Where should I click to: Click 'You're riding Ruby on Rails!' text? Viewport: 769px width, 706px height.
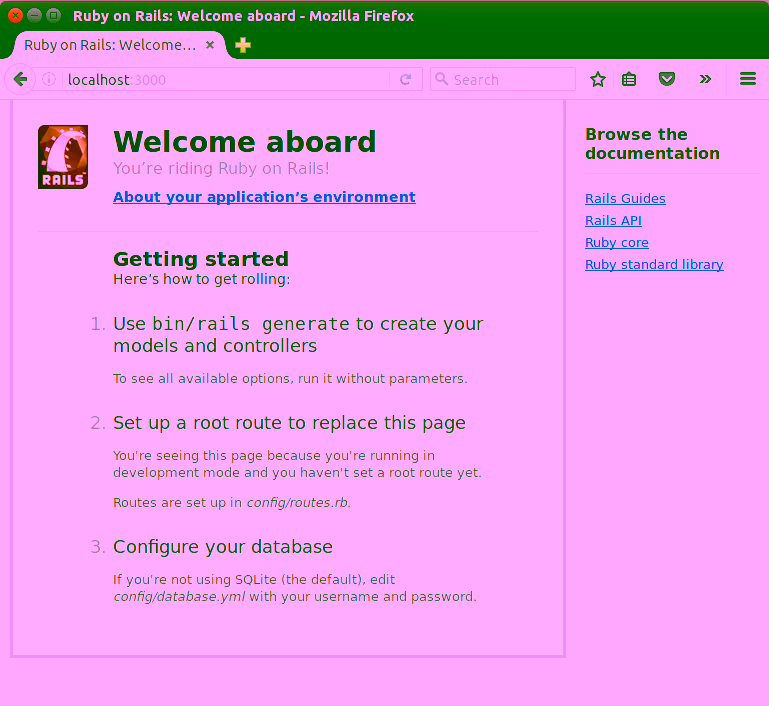pyautogui.click(x=221, y=168)
